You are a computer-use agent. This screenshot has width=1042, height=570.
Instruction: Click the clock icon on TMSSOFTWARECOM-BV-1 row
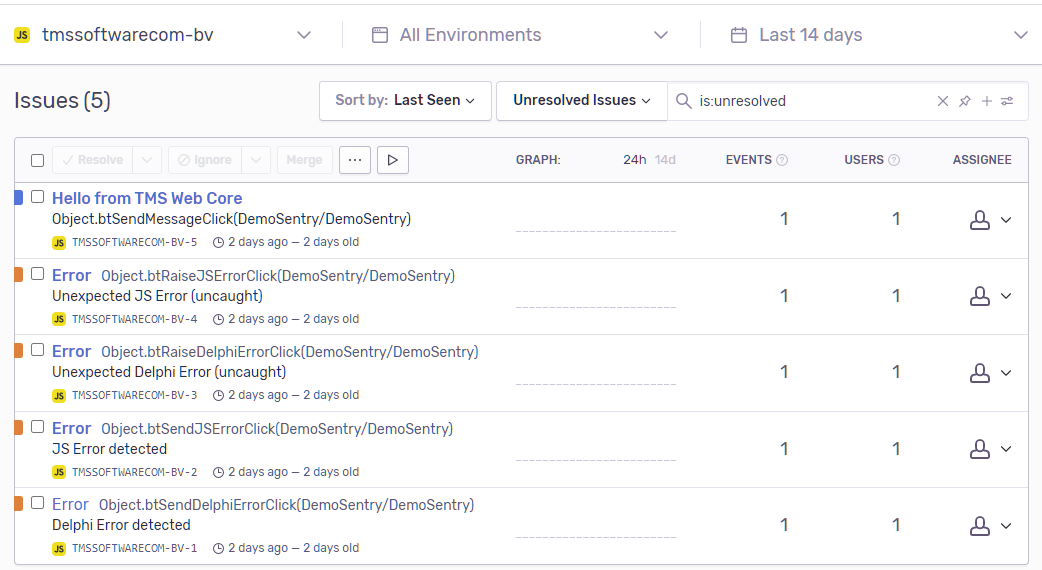tap(218, 549)
